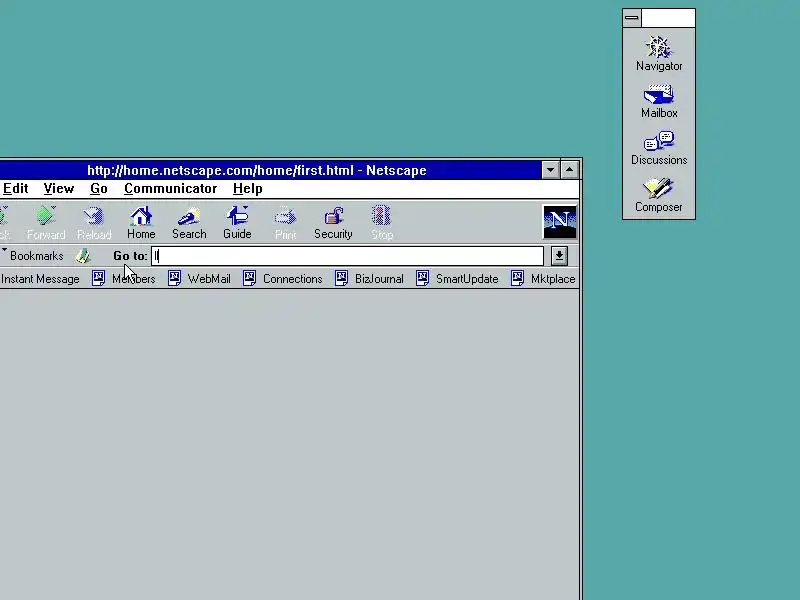Open the BizJournal personal toolbar link

(x=369, y=279)
